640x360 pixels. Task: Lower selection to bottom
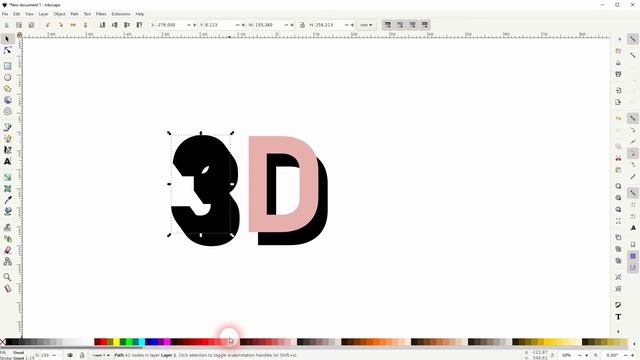(102, 25)
